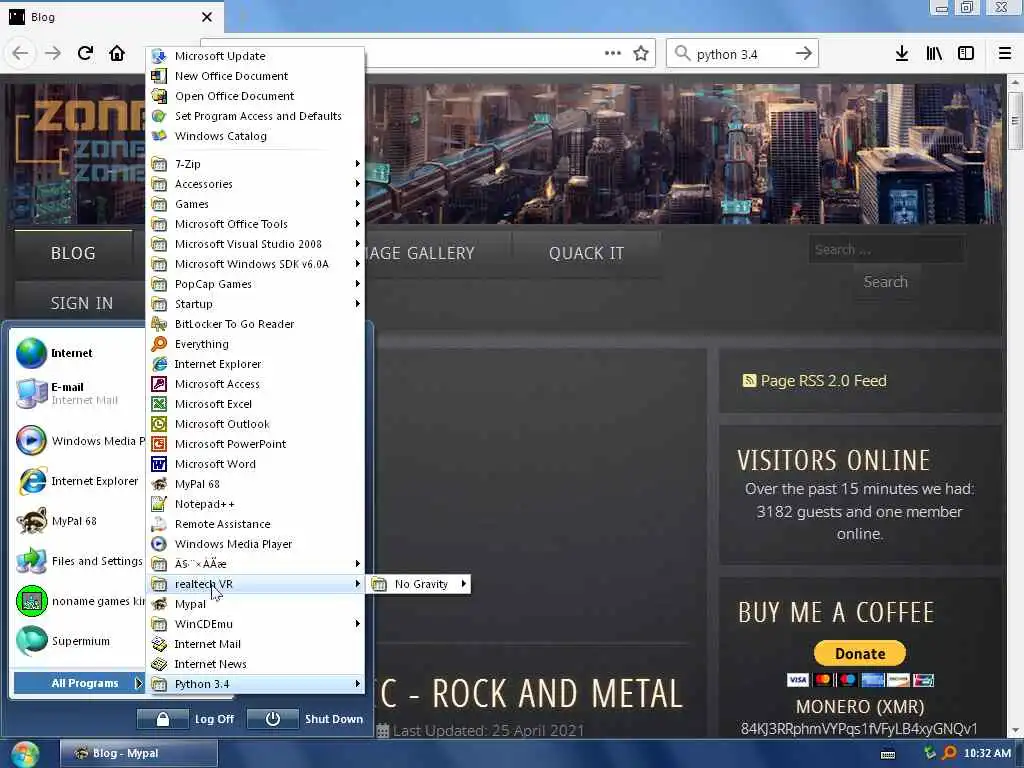Launch BitLocker To Go Reader
This screenshot has height=768, width=1024.
coord(256,324)
